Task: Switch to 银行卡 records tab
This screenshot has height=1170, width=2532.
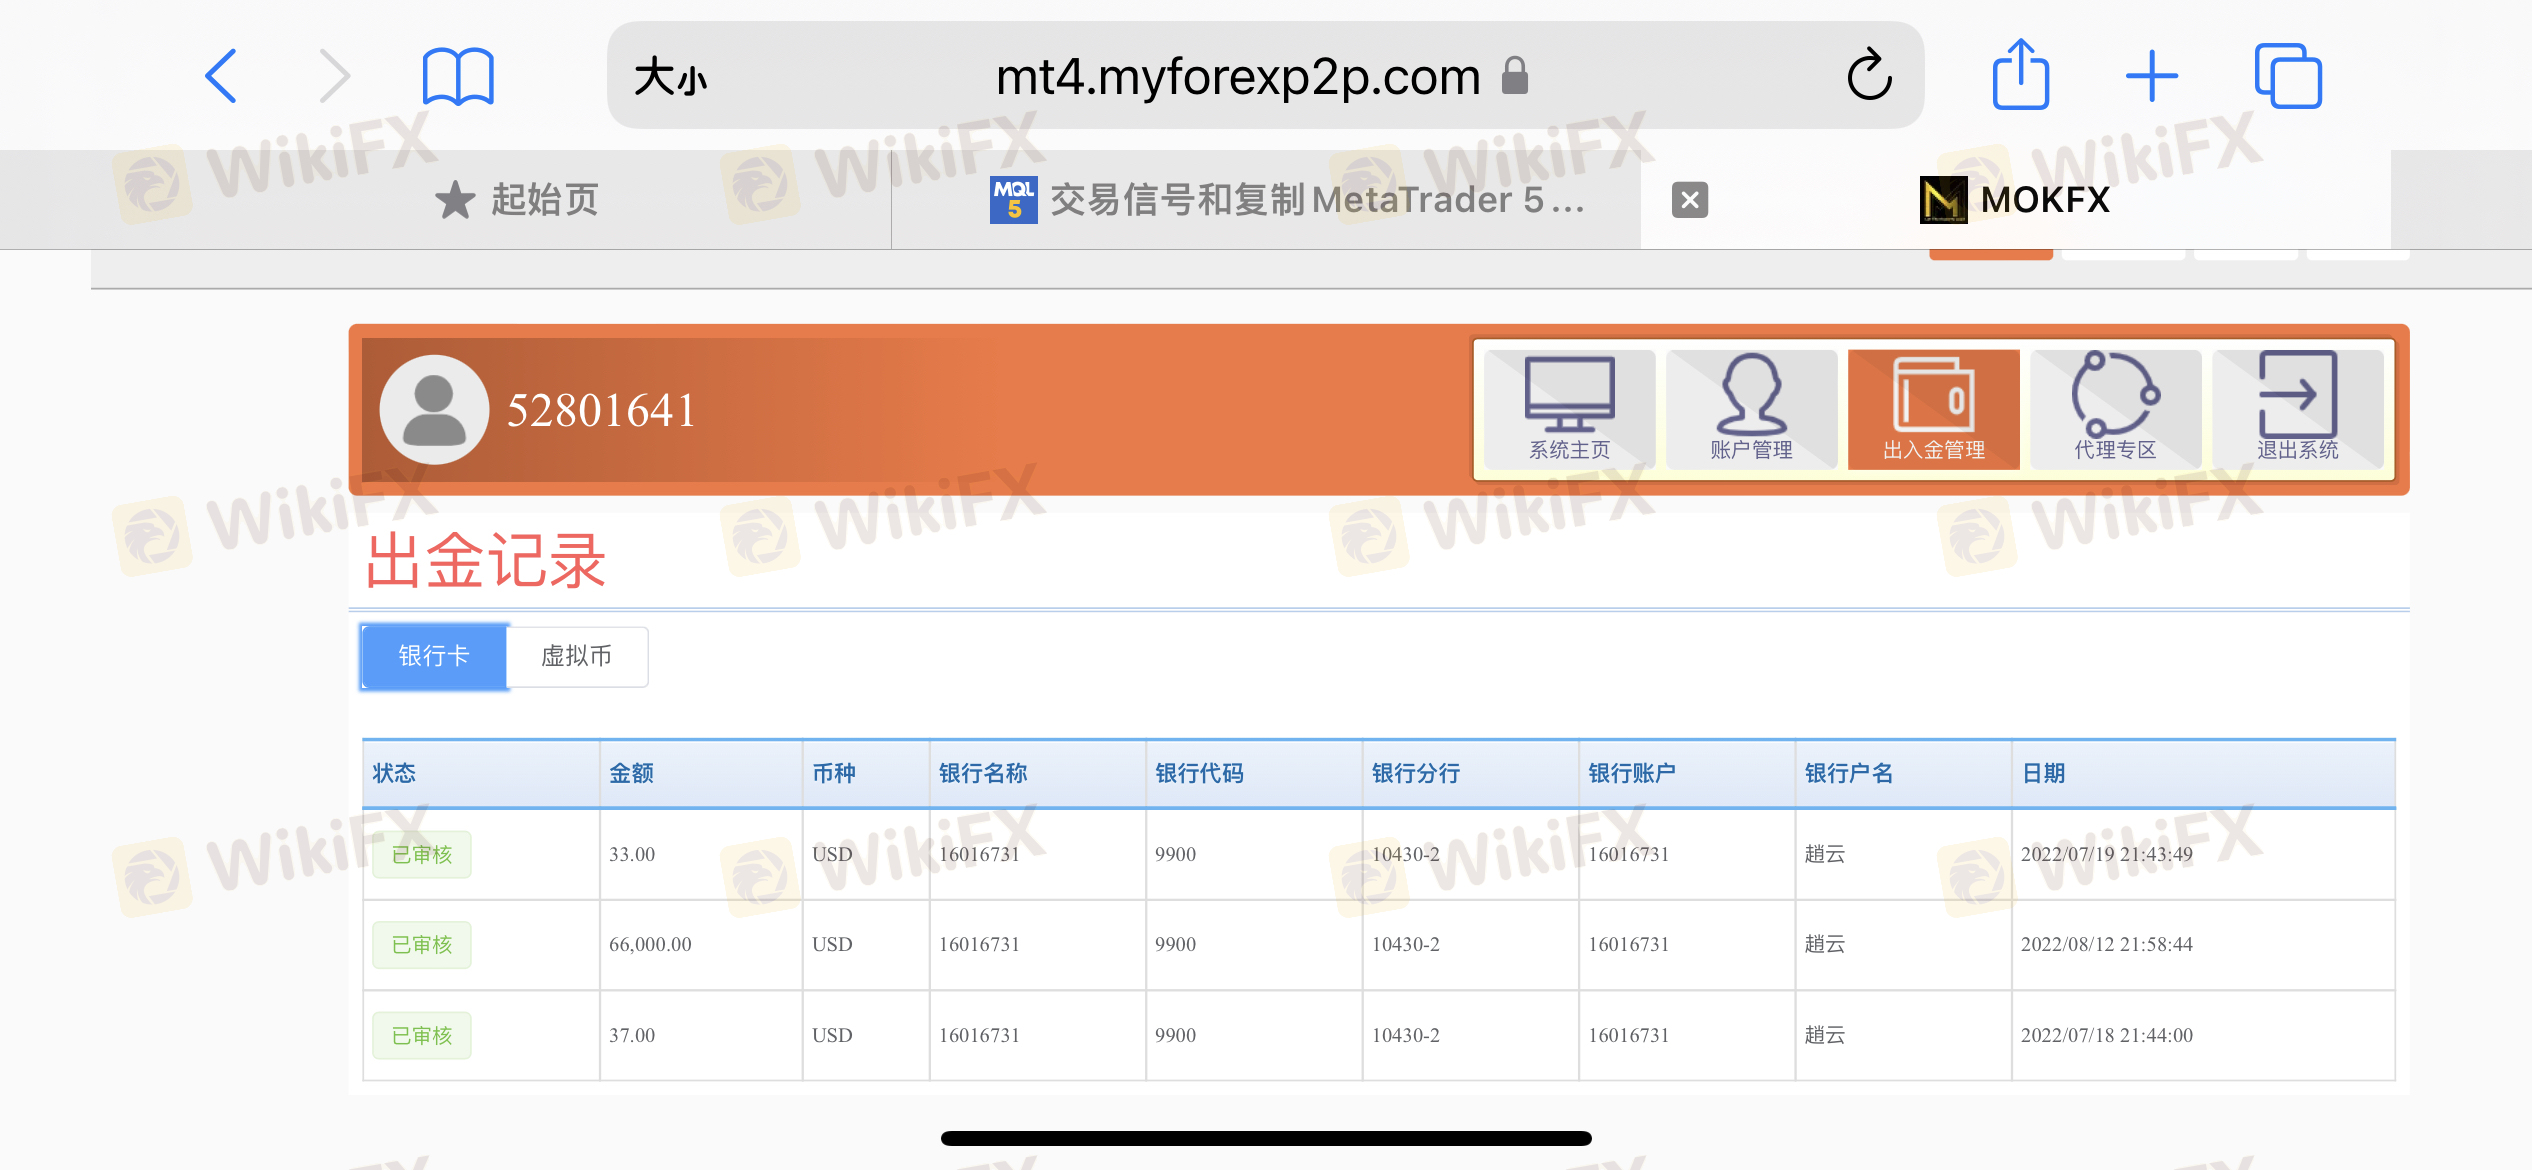Action: coord(434,656)
